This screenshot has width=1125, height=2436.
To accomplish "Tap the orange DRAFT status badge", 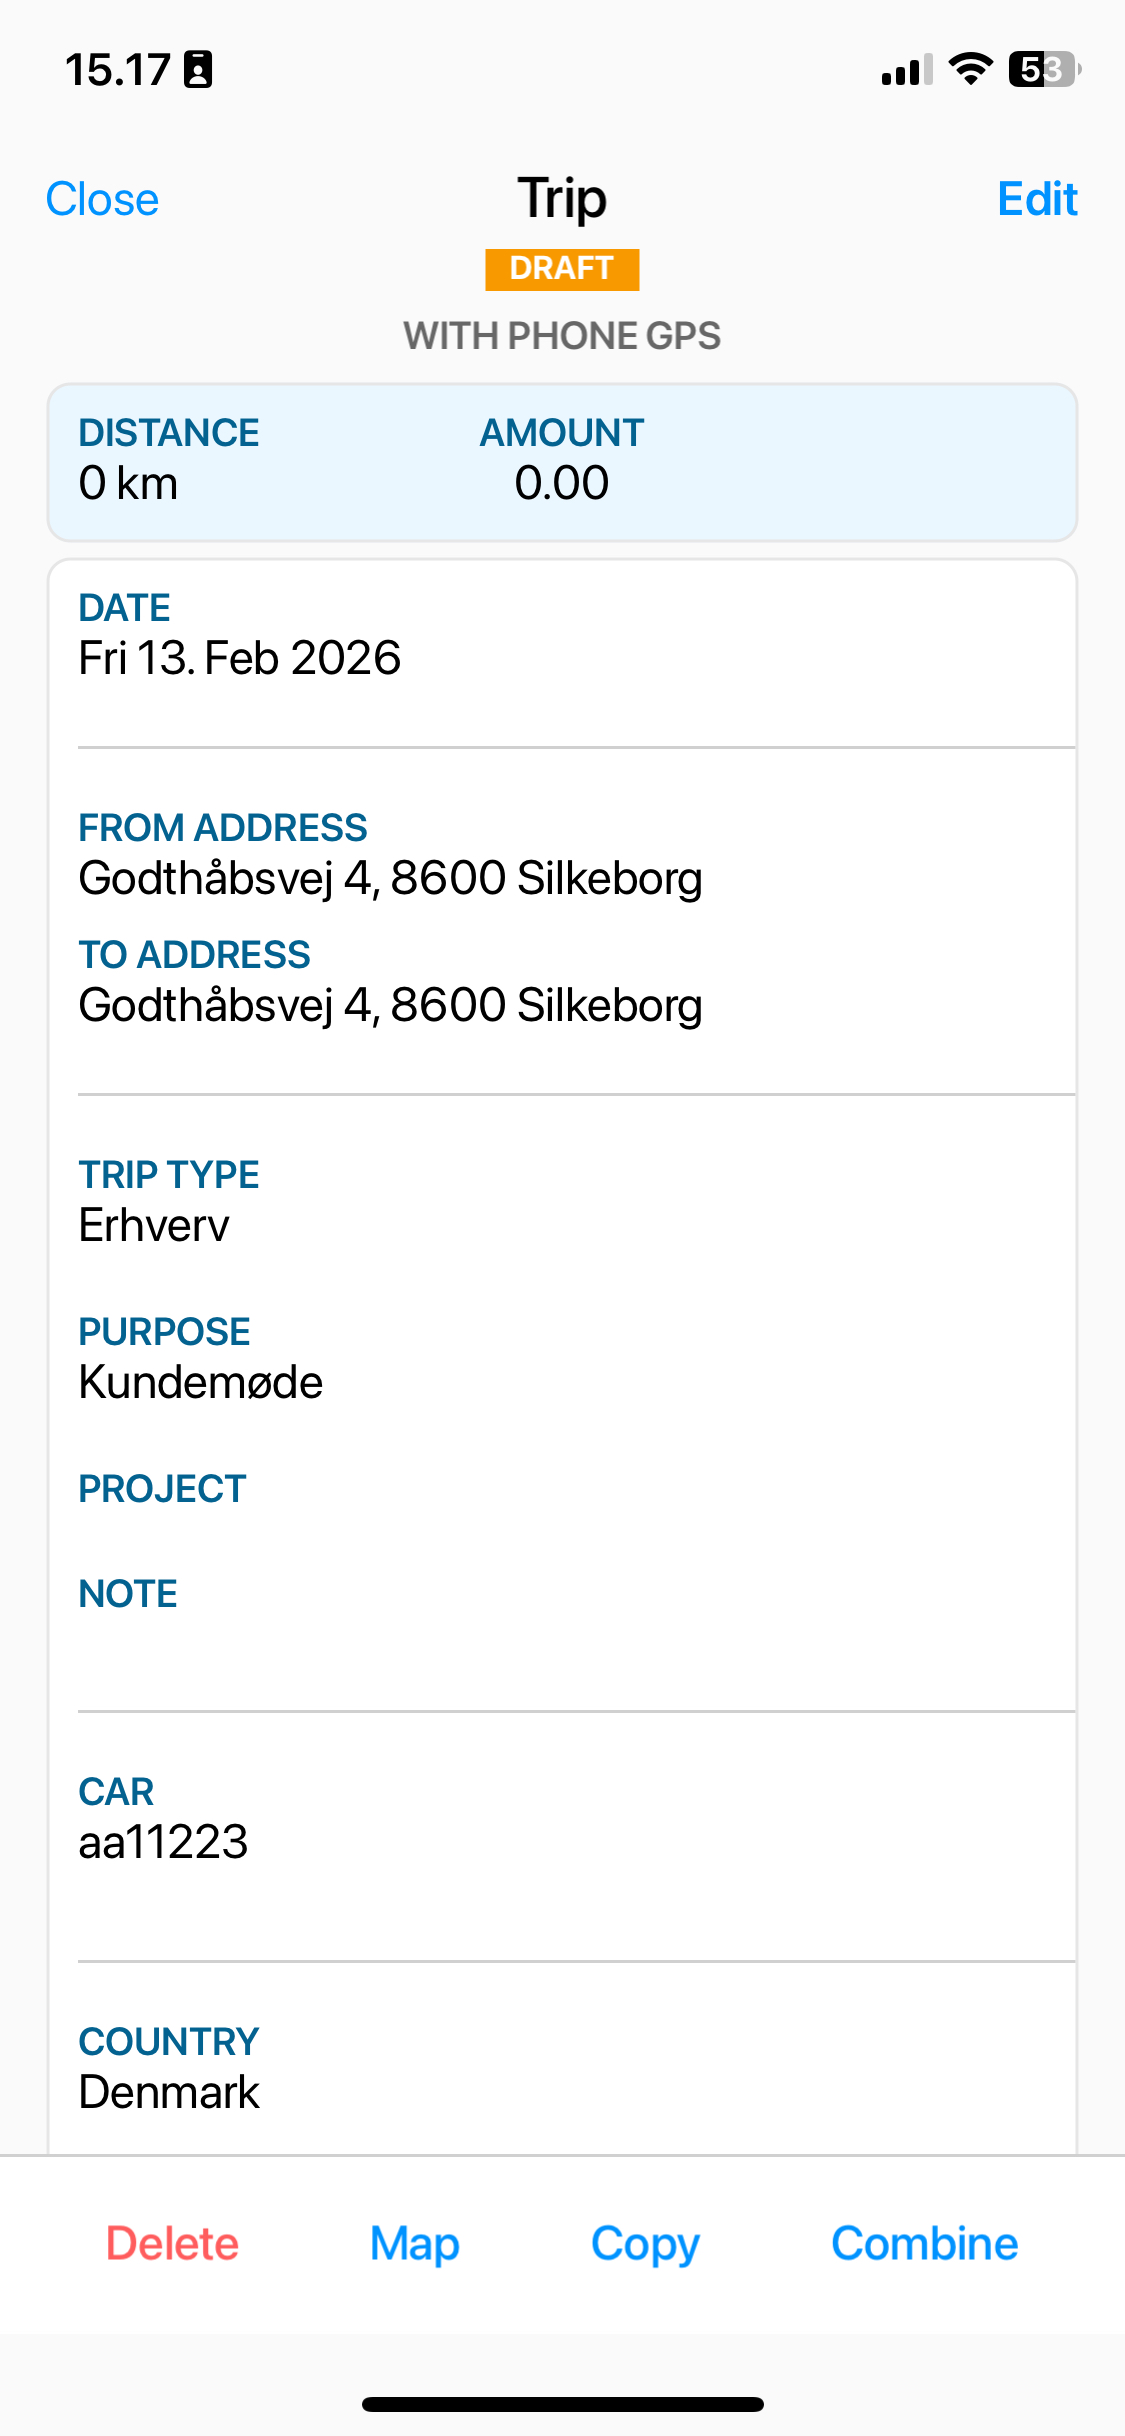I will point(562,269).
